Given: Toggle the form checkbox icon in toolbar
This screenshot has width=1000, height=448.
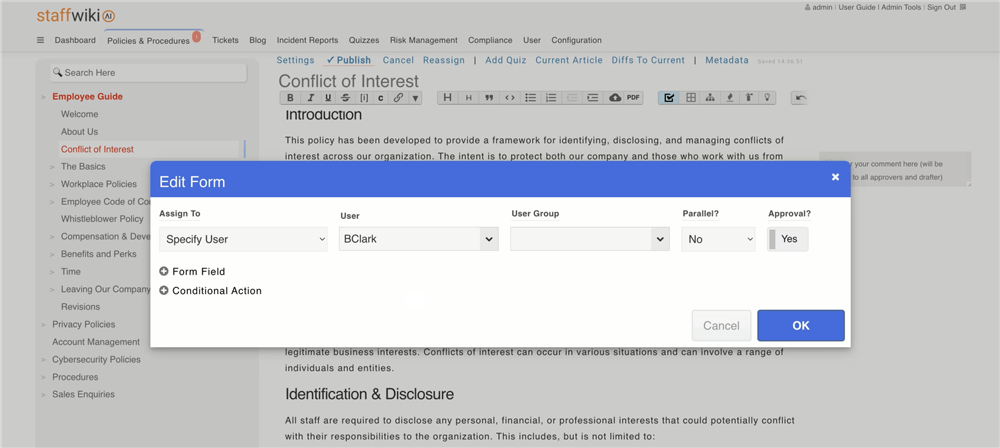Looking at the screenshot, I should [669, 98].
